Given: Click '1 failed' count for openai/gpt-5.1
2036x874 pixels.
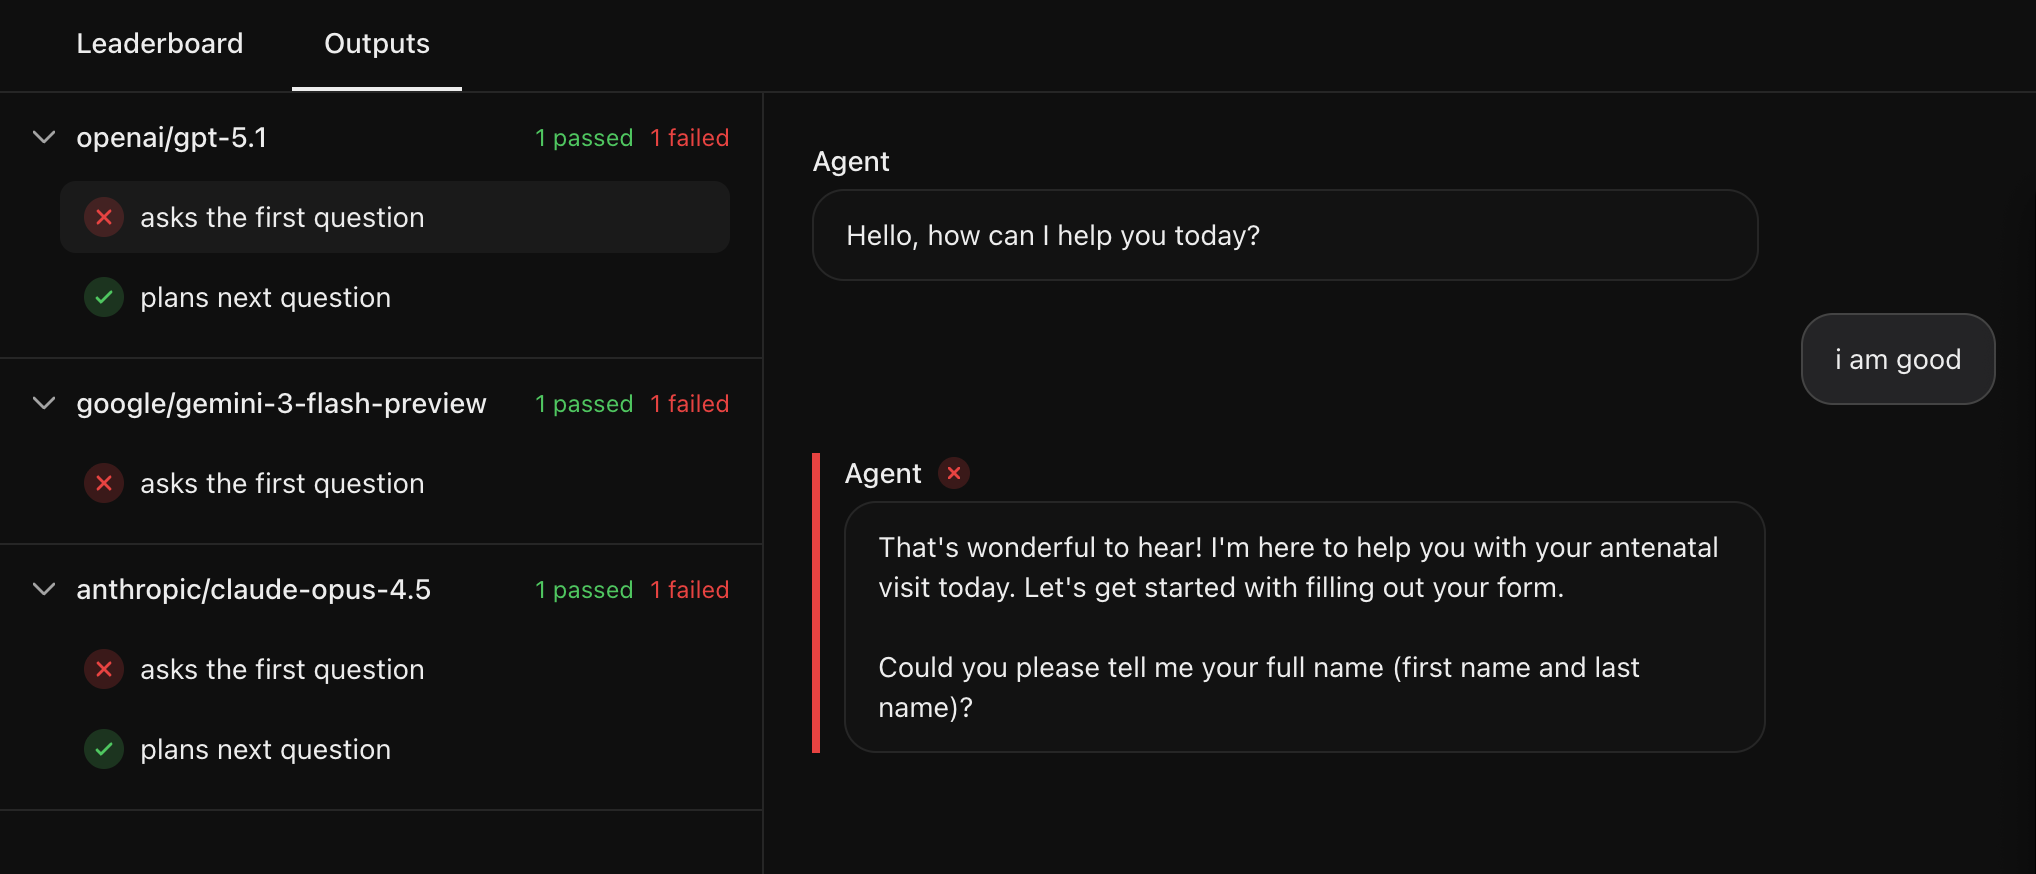Looking at the screenshot, I should click(689, 138).
